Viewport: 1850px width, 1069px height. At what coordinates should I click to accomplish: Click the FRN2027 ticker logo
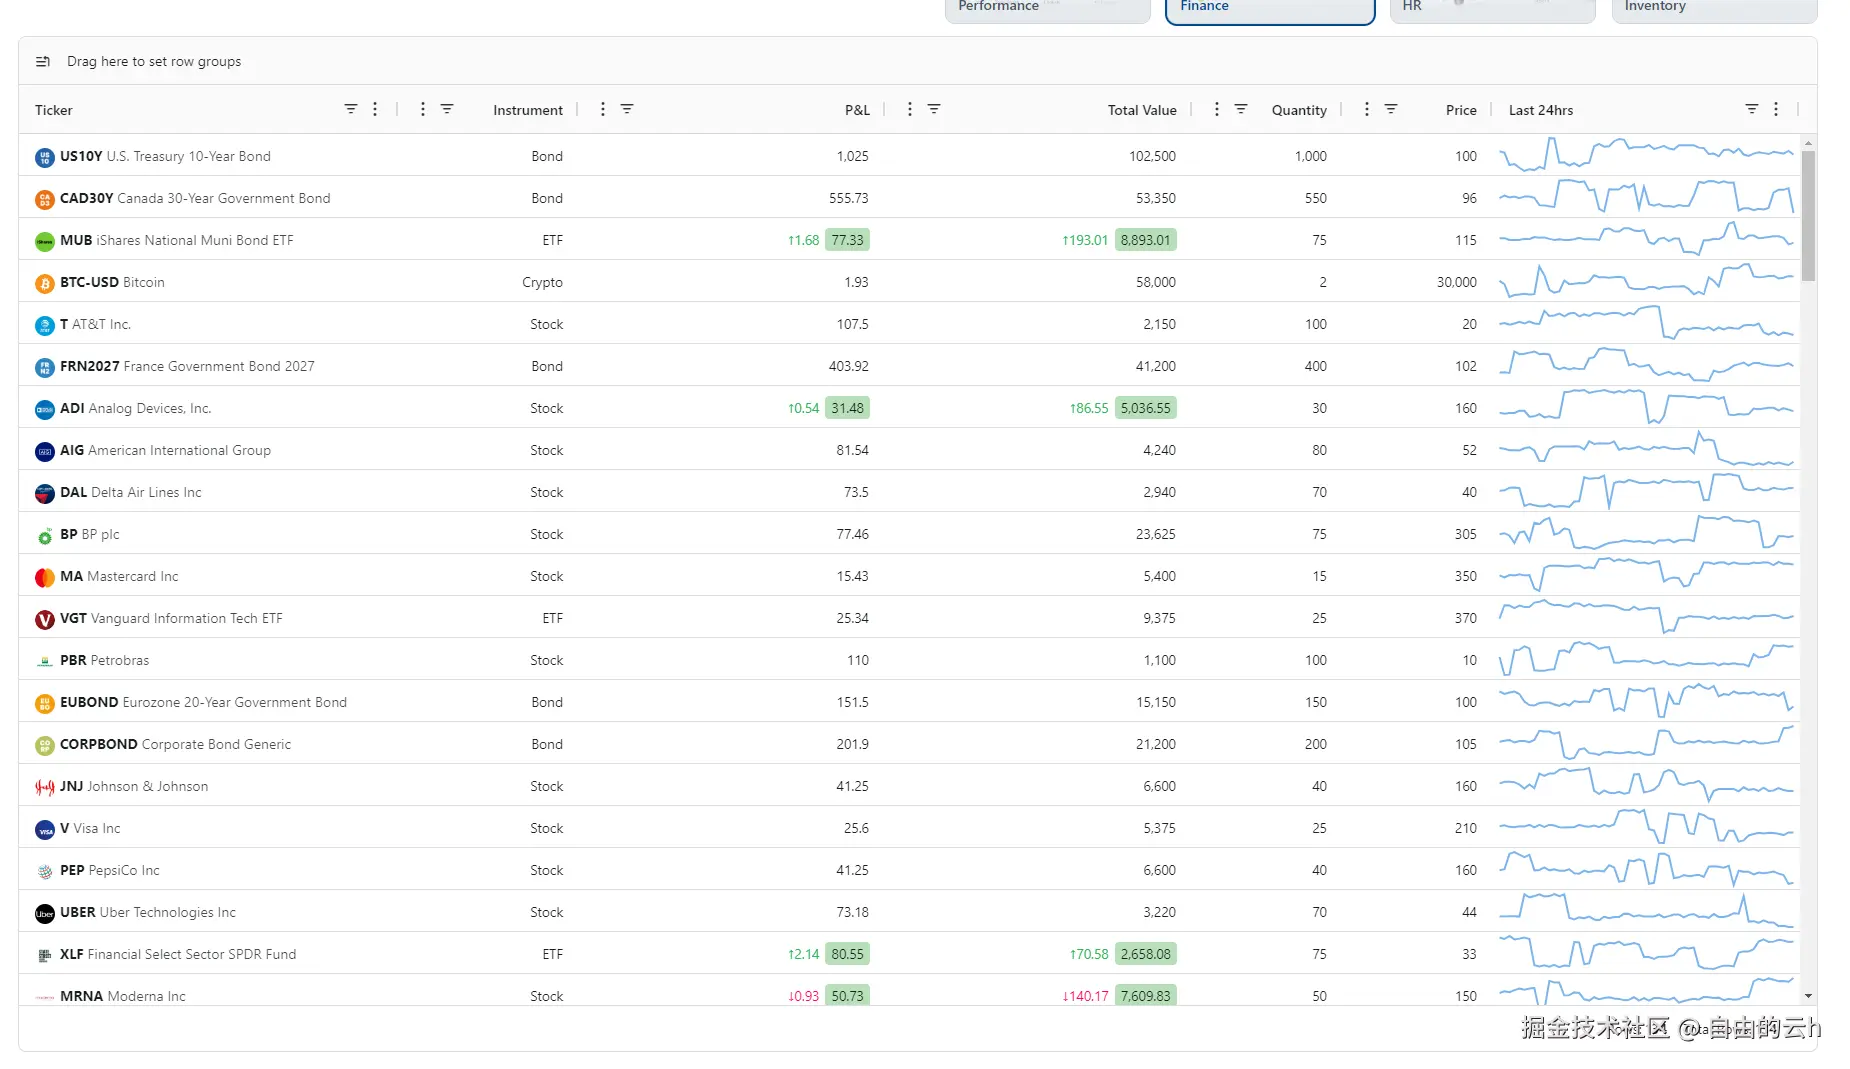click(x=45, y=367)
